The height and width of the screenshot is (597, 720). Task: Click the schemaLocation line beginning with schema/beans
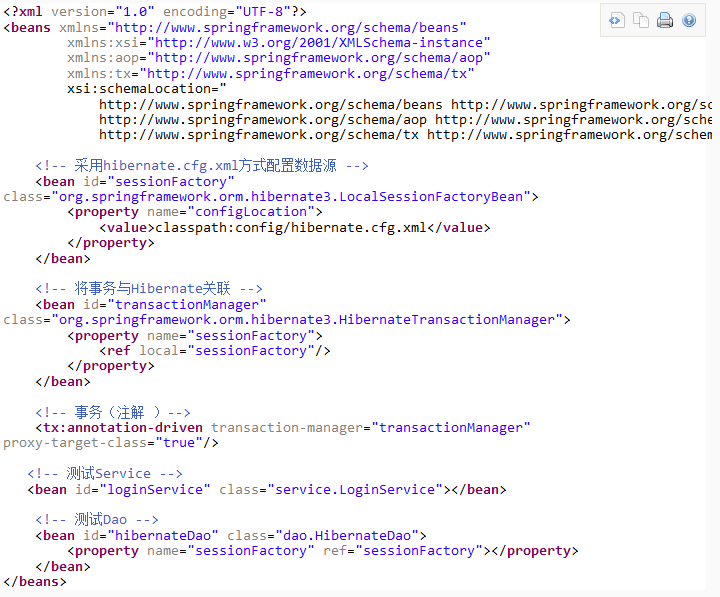click(x=405, y=105)
